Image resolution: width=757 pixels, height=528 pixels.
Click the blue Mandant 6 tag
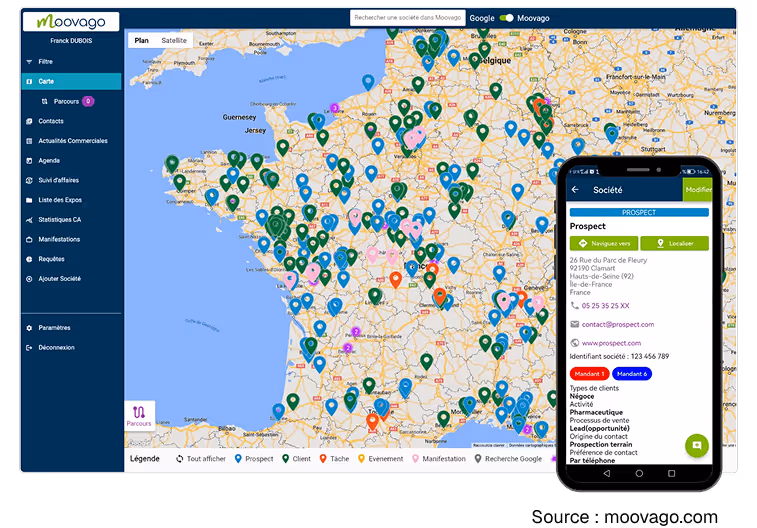point(632,374)
